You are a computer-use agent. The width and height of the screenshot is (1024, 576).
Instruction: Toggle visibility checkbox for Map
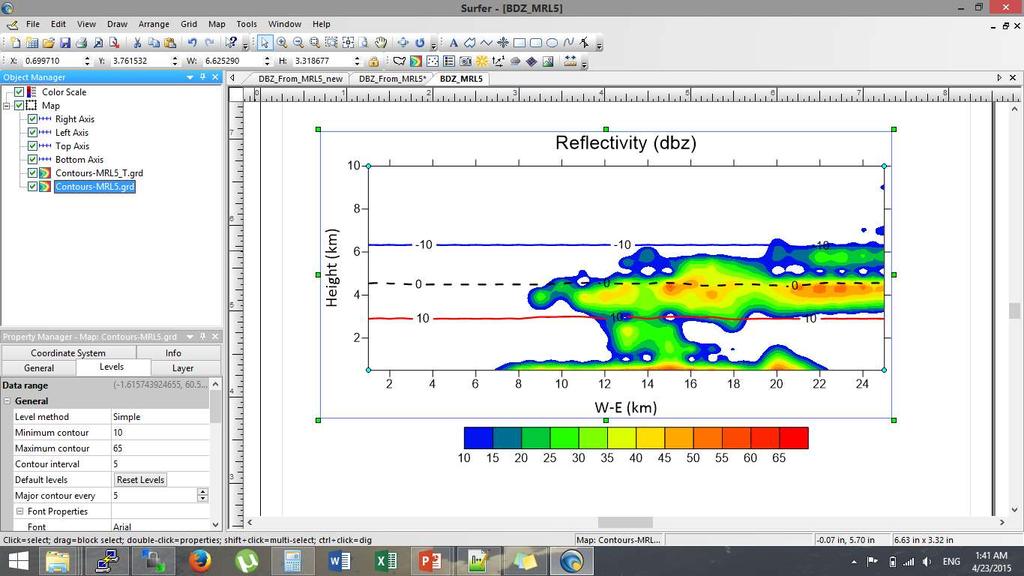[x=19, y=105]
